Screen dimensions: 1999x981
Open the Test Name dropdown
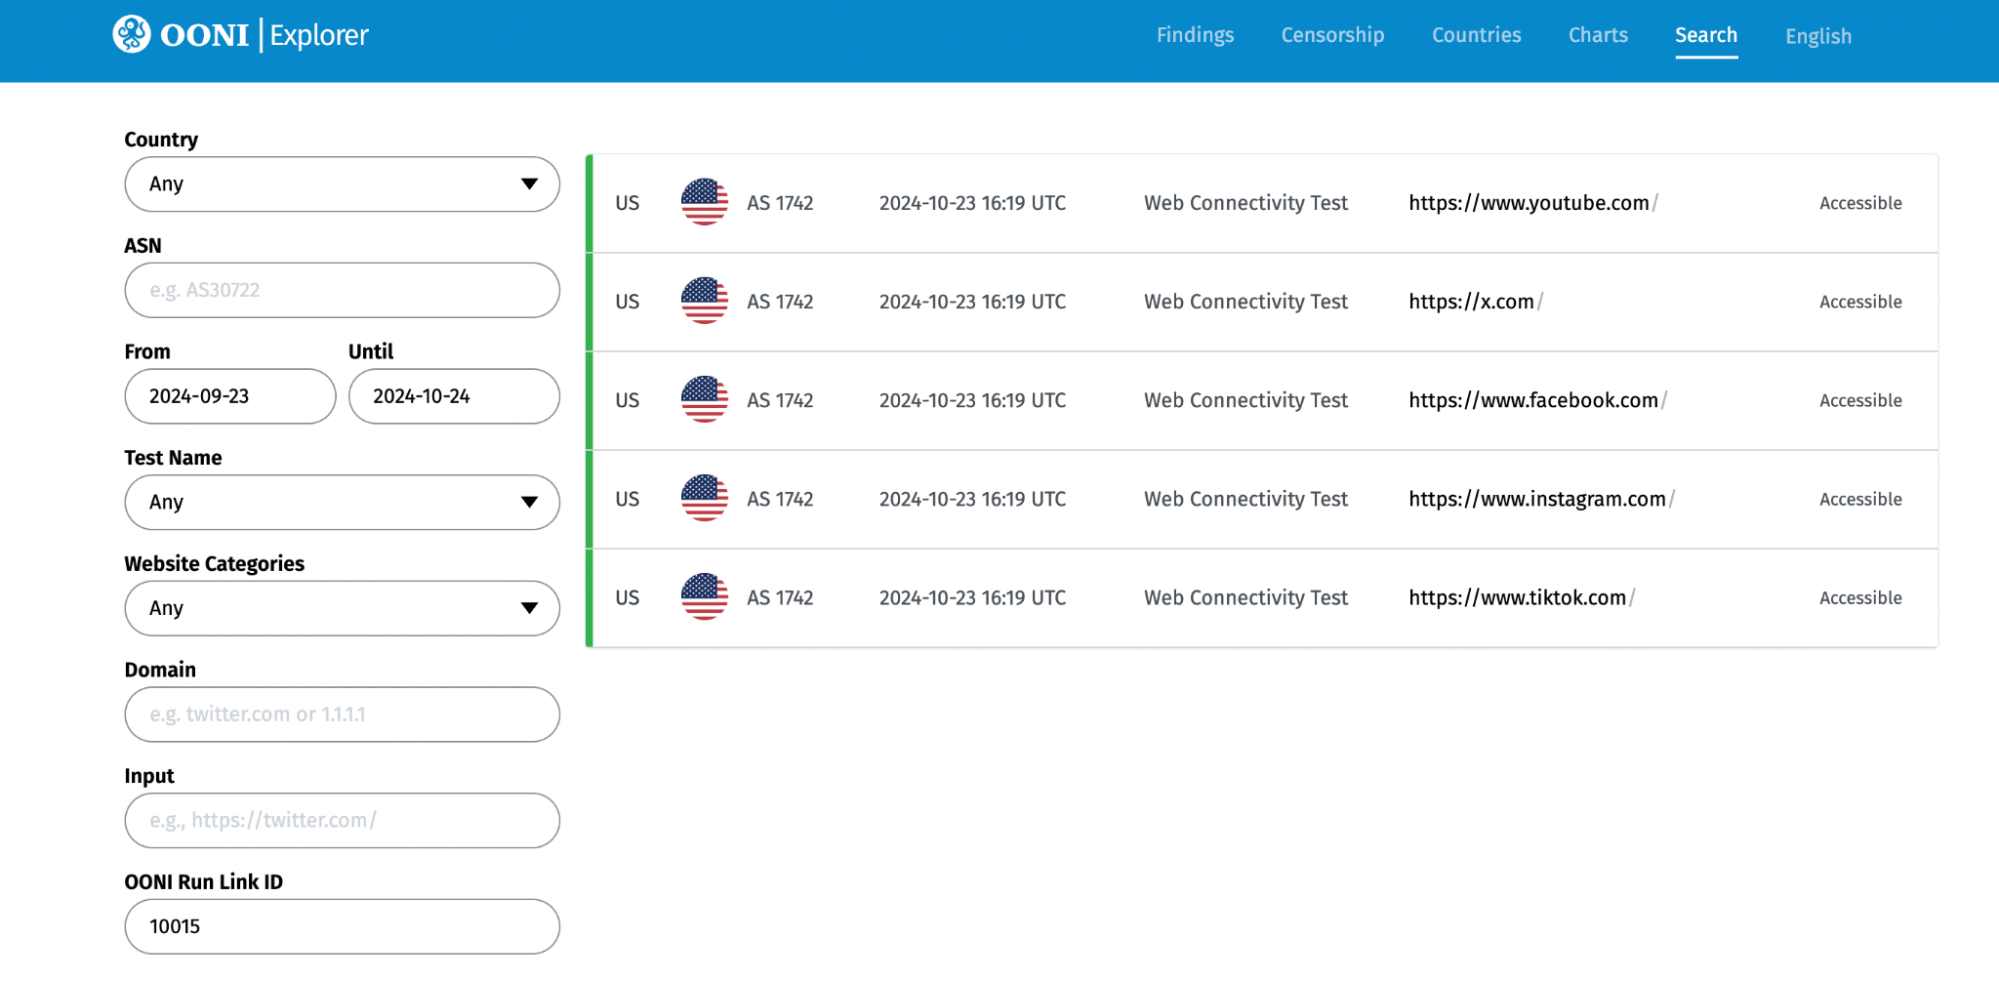click(341, 502)
